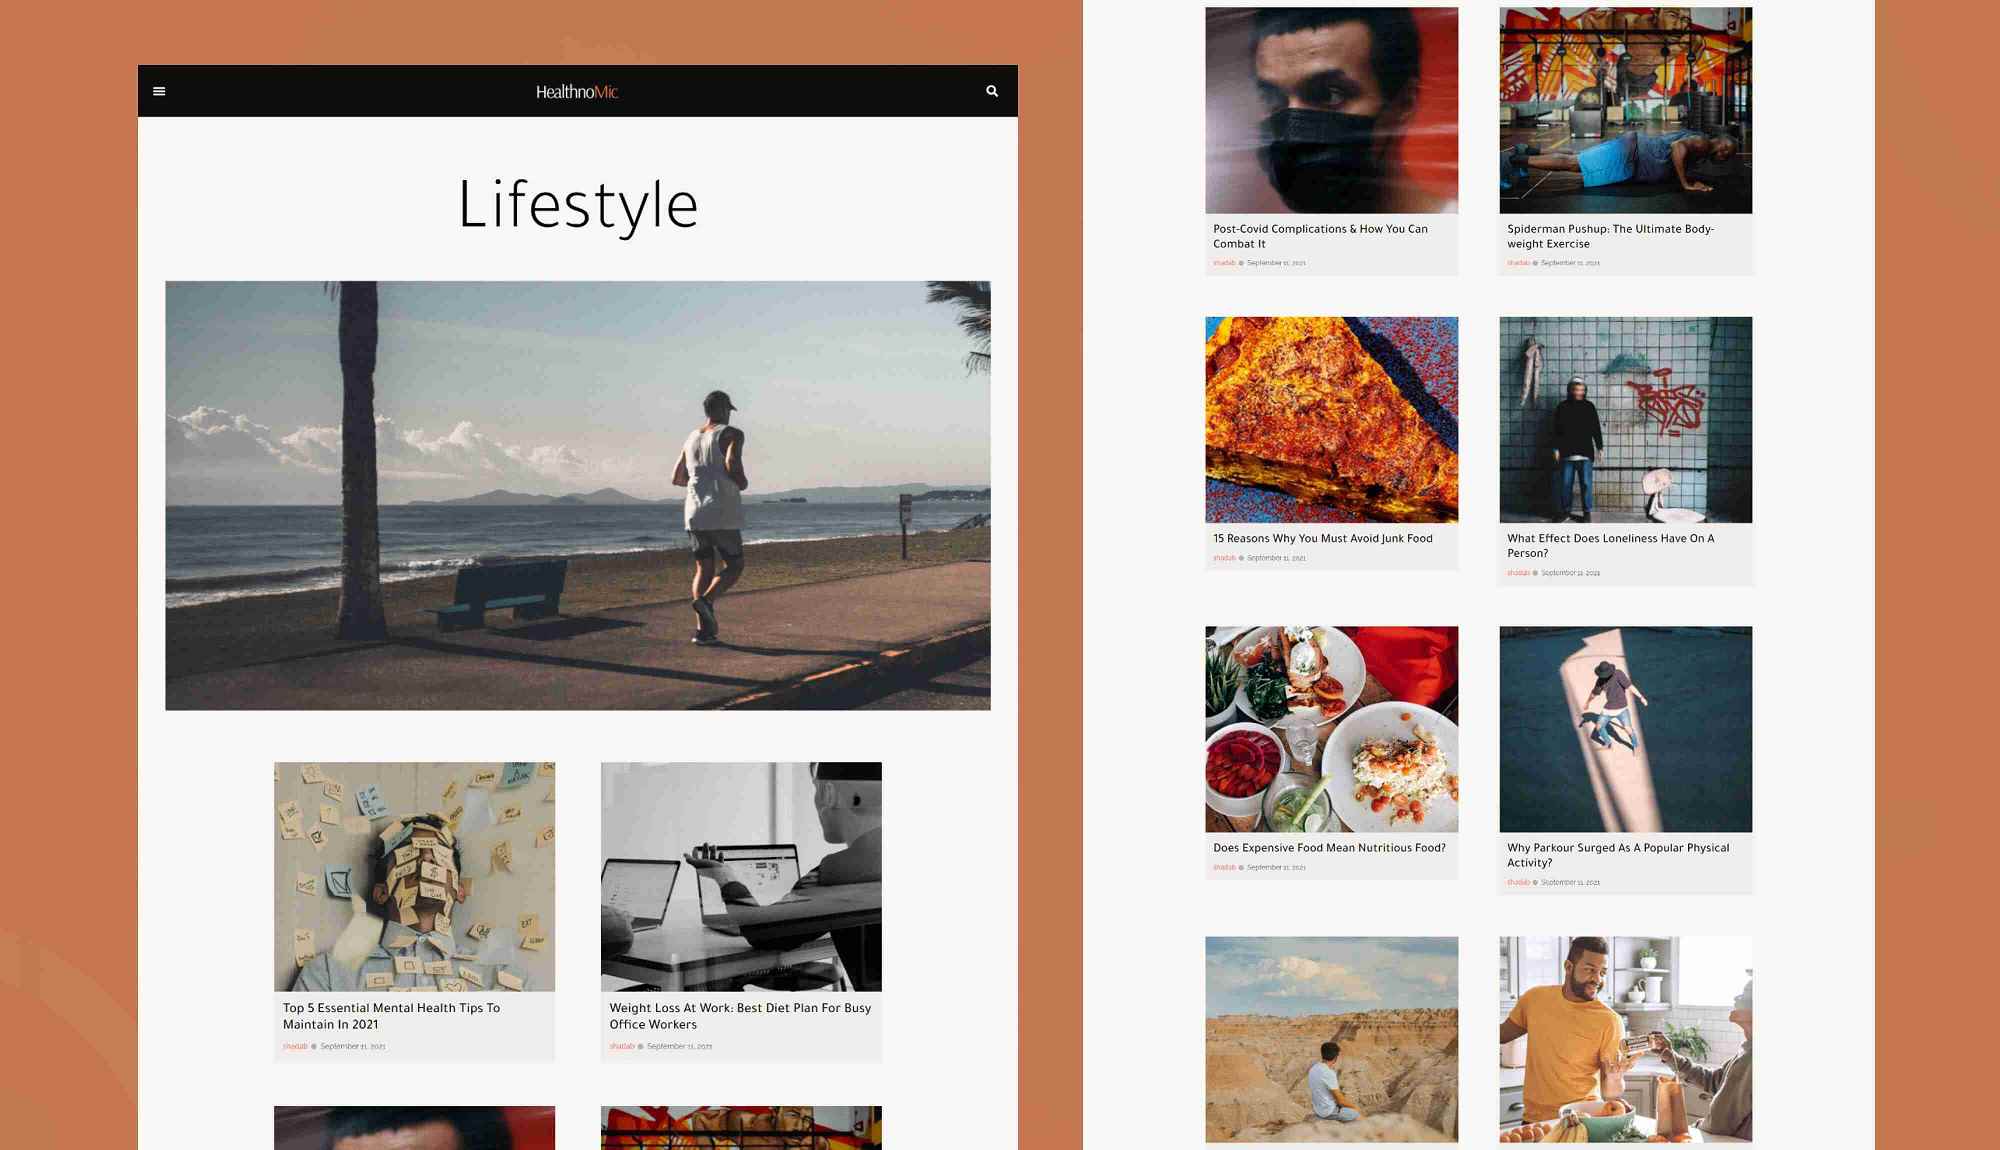Click the September date under the Weight Loss article

click(678, 1048)
